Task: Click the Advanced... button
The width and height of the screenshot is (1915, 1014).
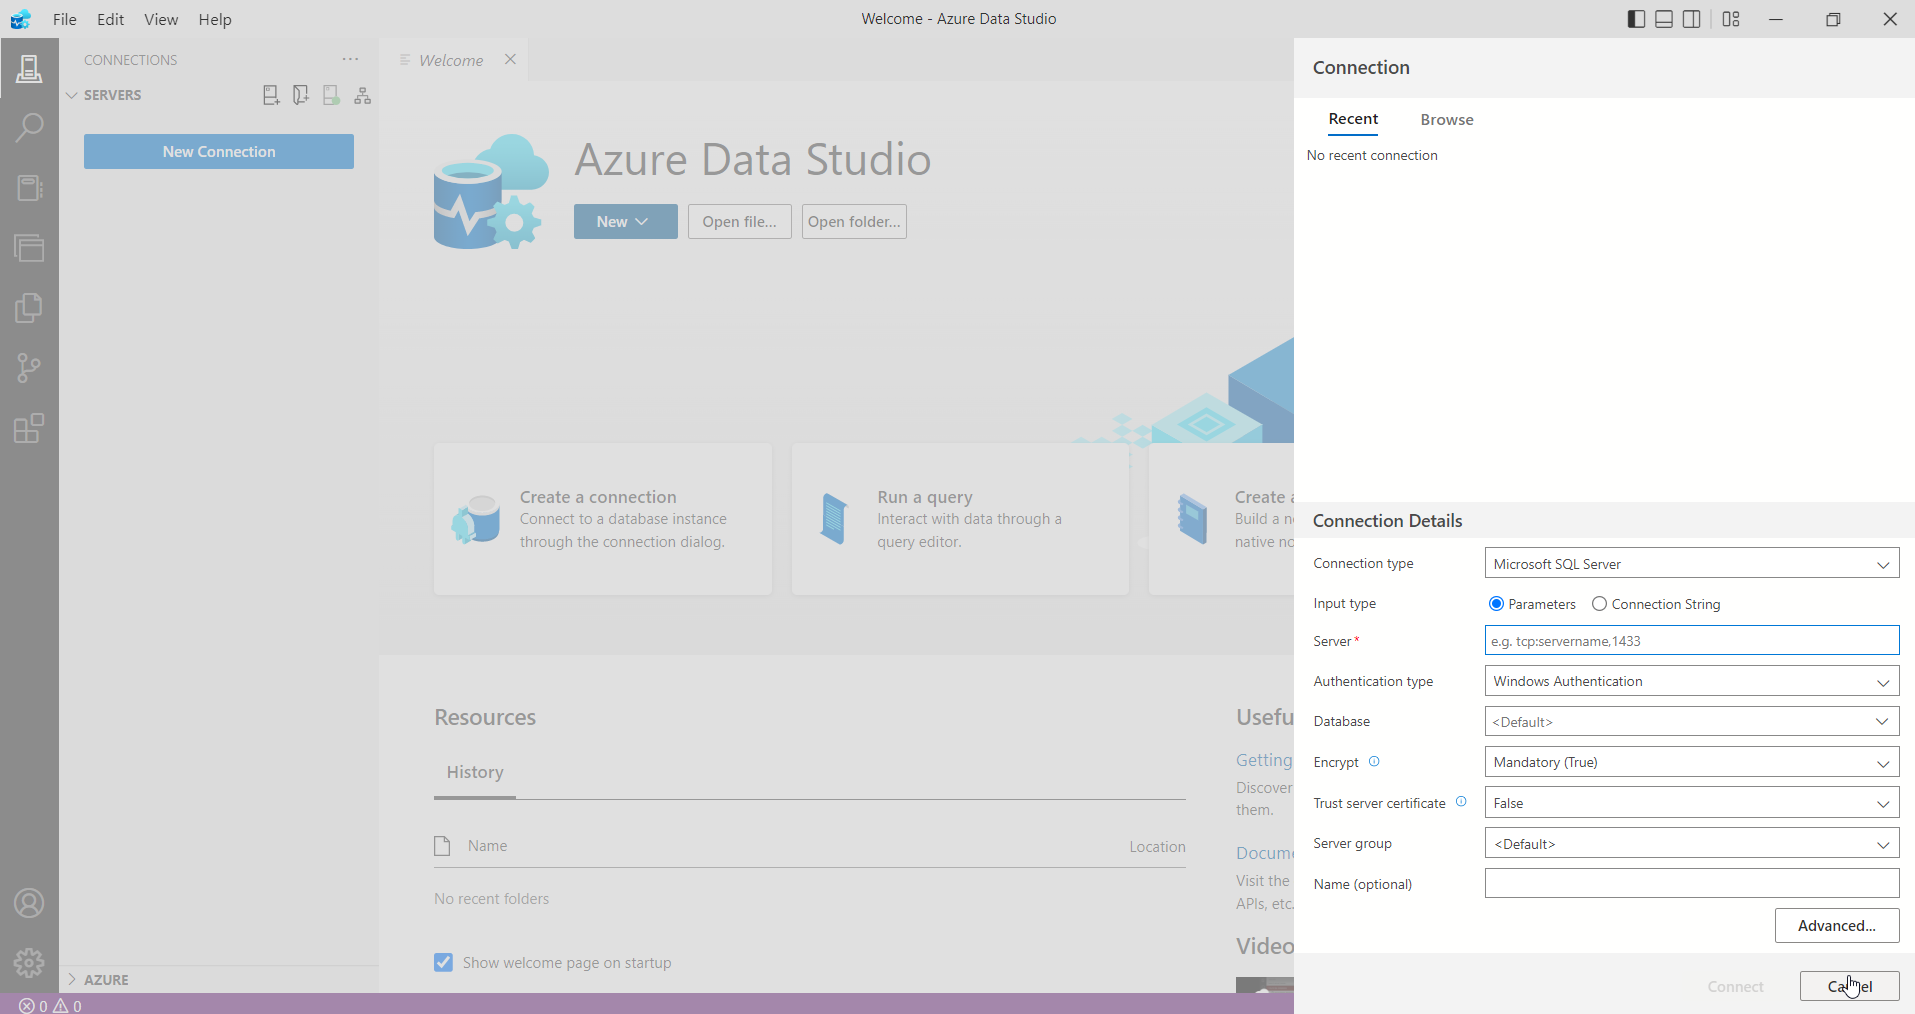Action: tap(1836, 926)
